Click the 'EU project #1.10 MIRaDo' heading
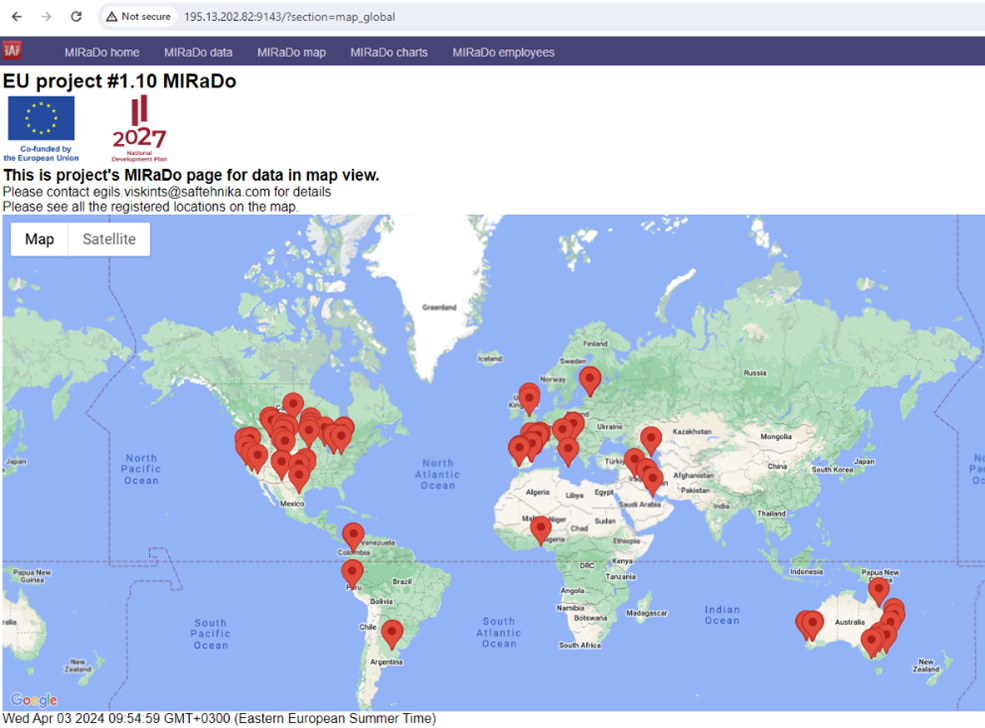 pyautogui.click(x=119, y=81)
